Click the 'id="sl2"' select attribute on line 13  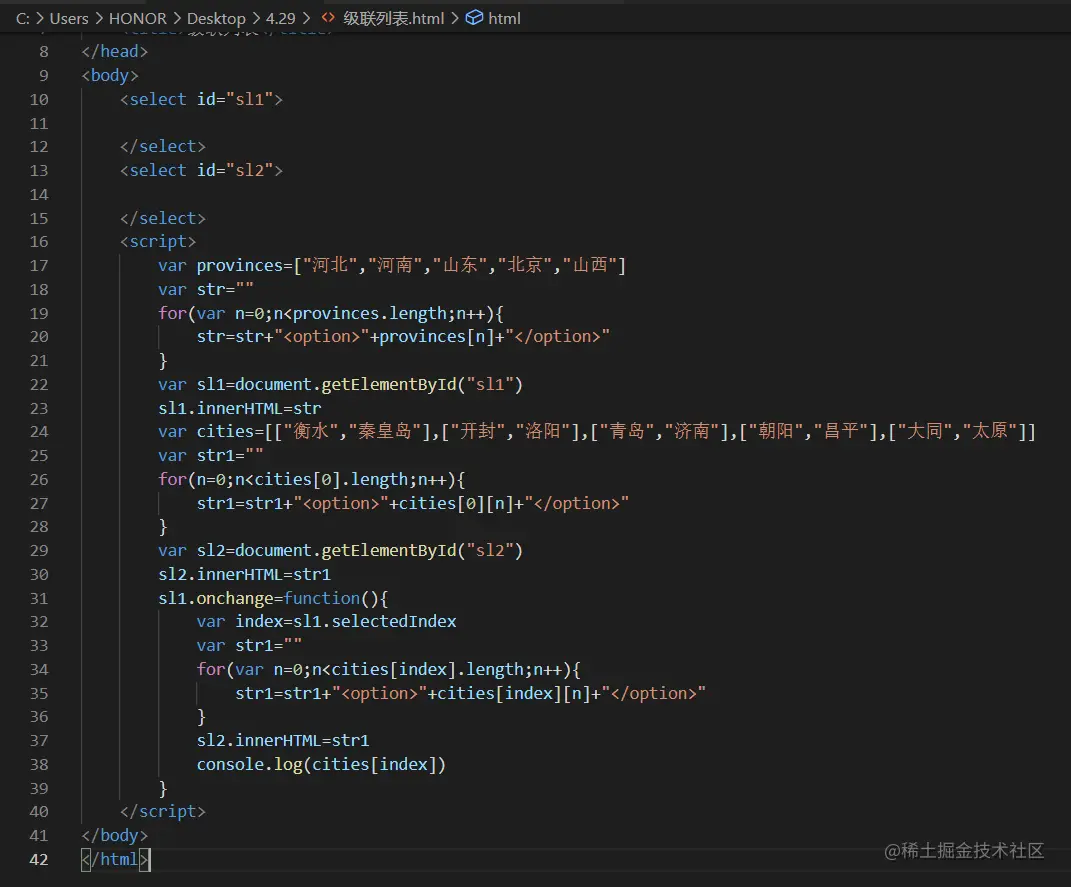(235, 171)
